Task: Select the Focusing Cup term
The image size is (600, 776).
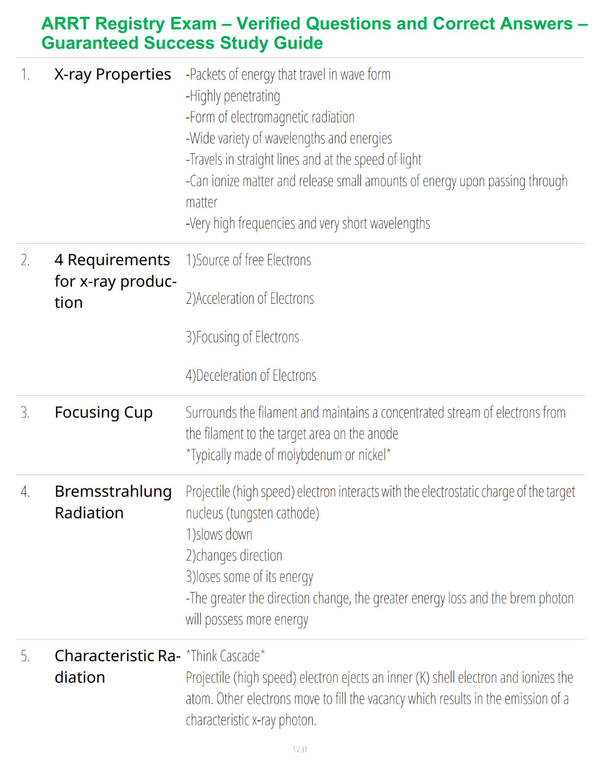Action: 103,412
